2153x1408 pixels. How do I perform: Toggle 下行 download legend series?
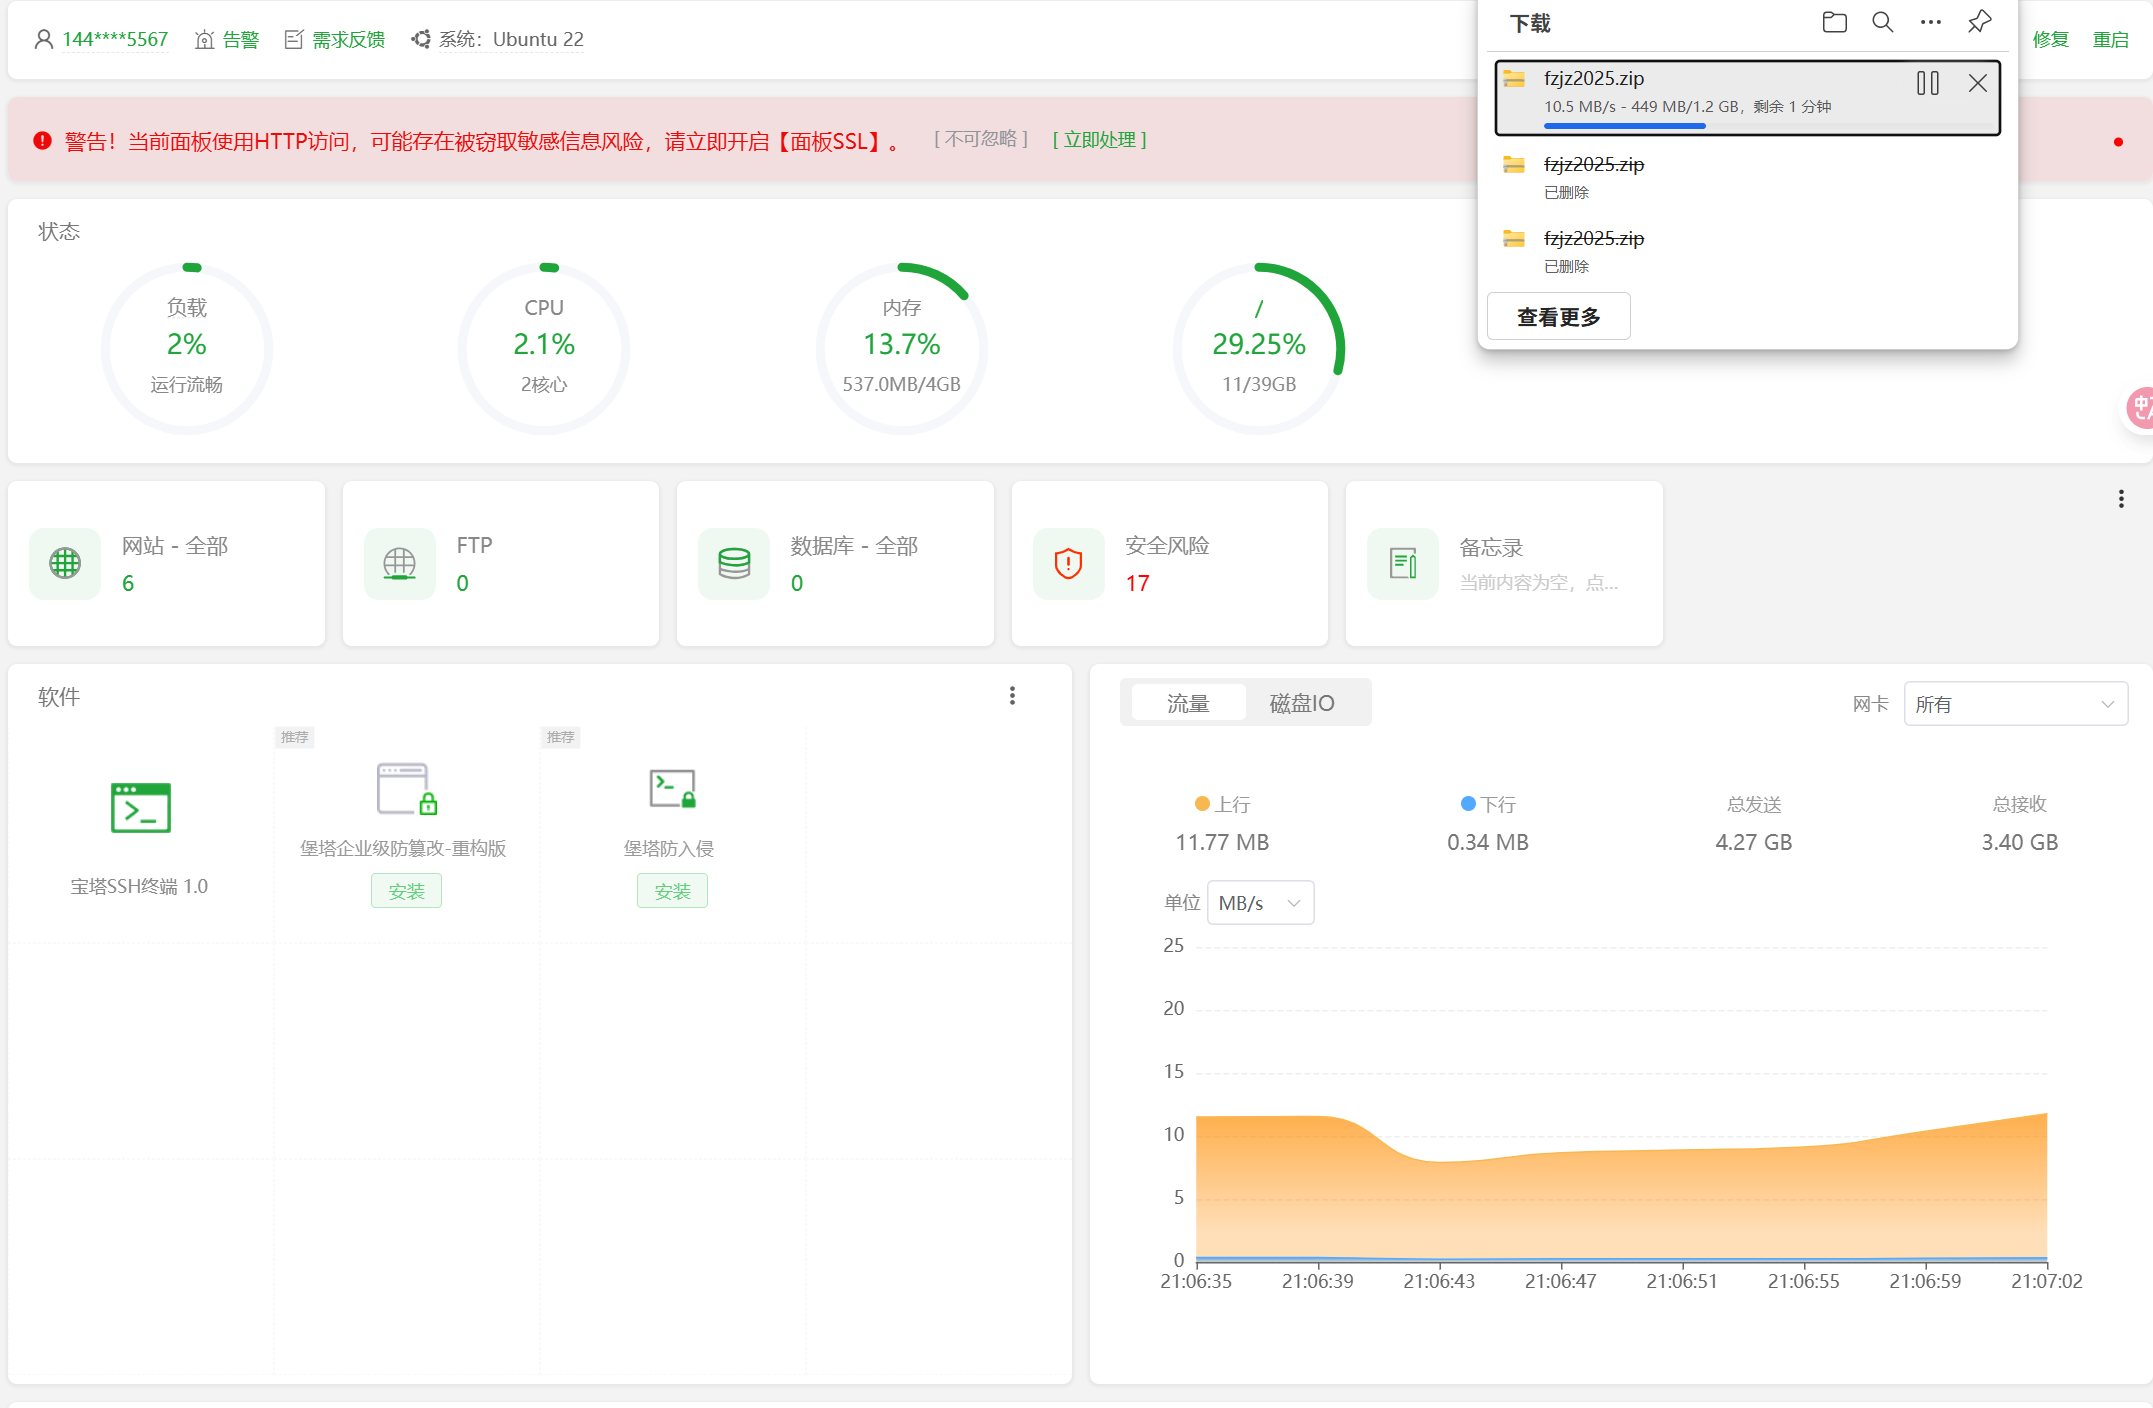coord(1488,804)
